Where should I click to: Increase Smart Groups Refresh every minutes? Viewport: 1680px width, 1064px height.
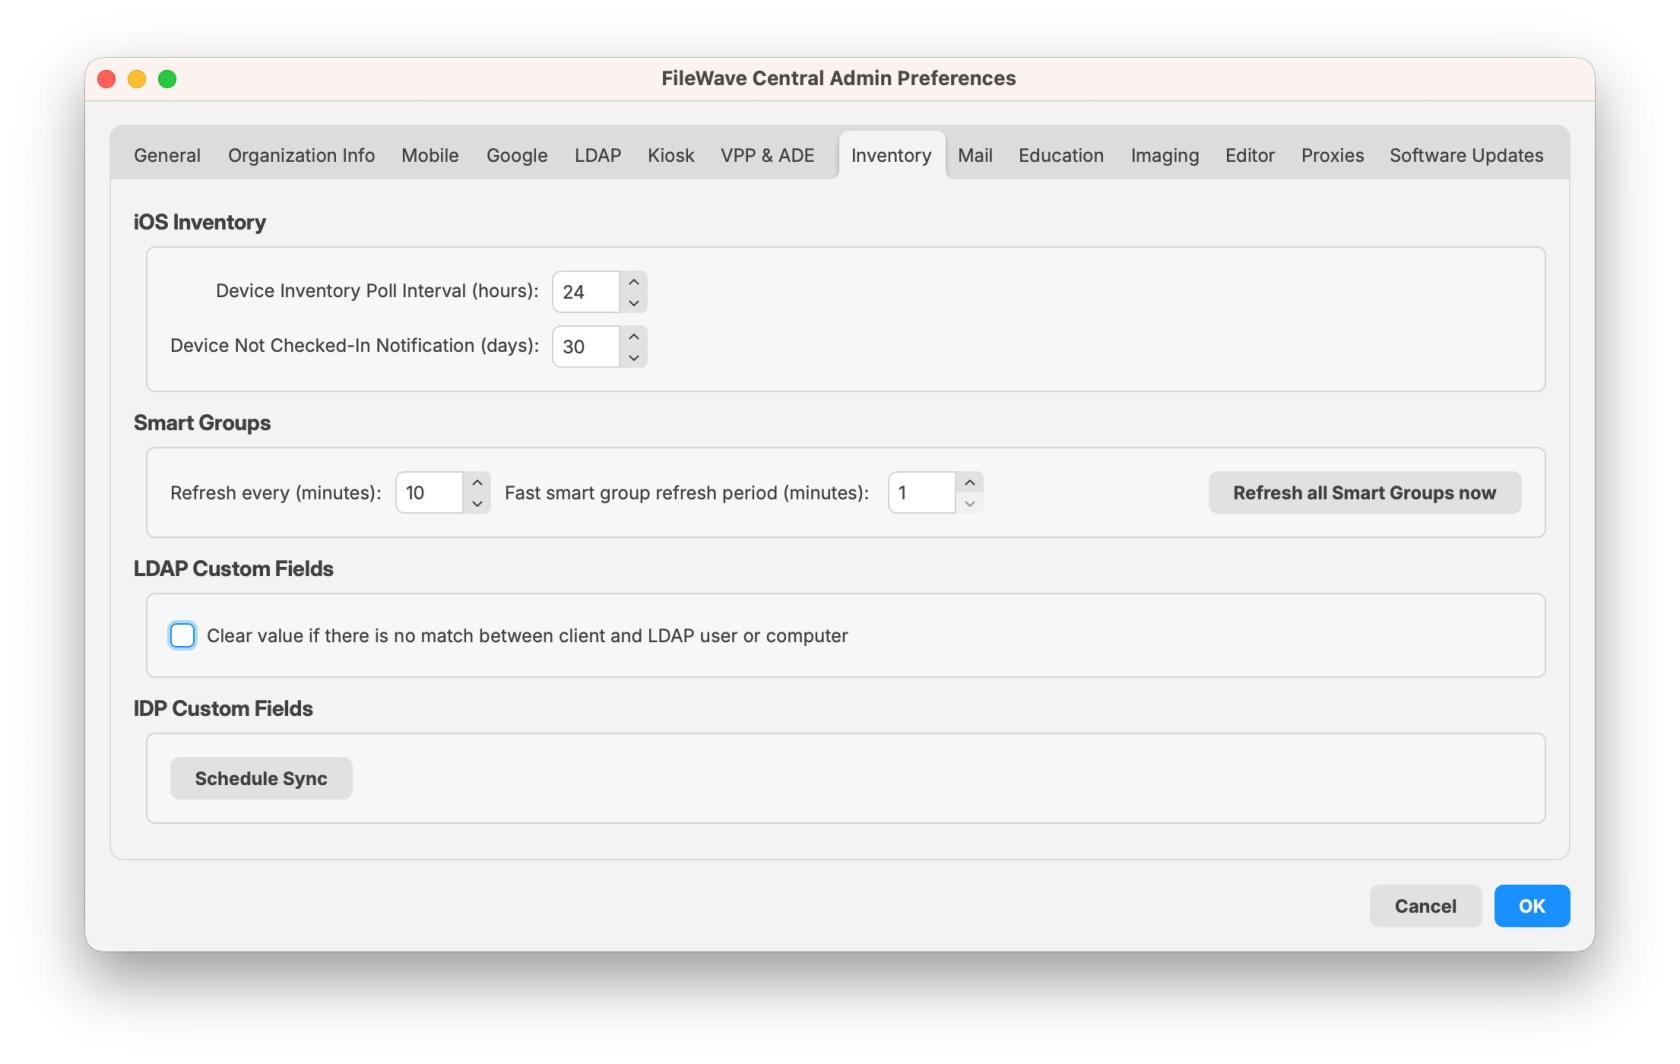[477, 483]
